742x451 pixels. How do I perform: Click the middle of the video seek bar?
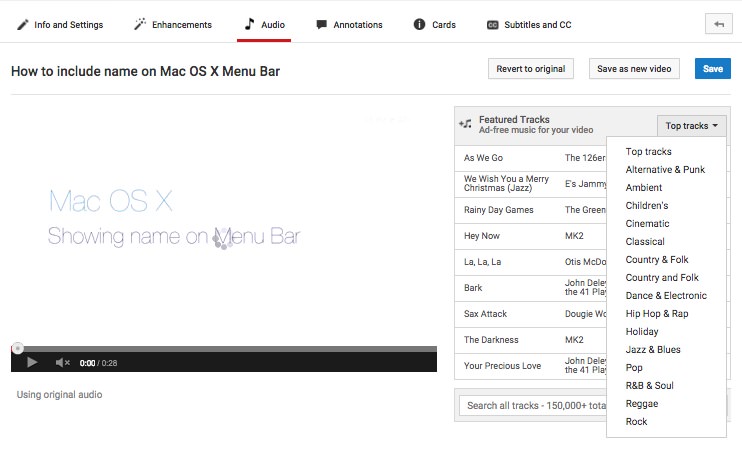pyautogui.click(x=224, y=349)
